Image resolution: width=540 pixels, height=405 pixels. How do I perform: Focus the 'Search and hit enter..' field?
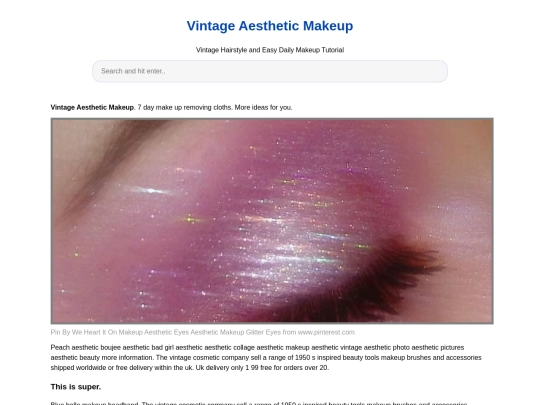click(270, 71)
